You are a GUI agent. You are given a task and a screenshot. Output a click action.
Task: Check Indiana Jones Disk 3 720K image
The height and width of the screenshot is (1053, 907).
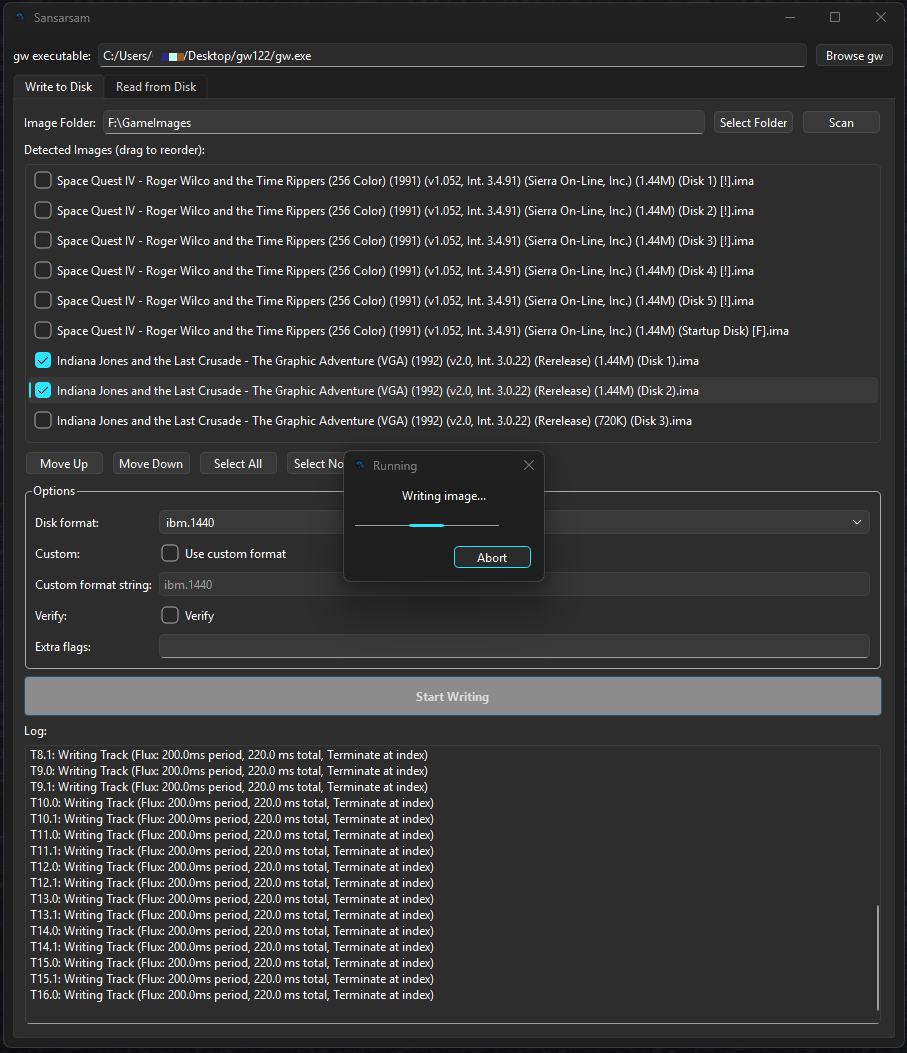click(x=43, y=420)
